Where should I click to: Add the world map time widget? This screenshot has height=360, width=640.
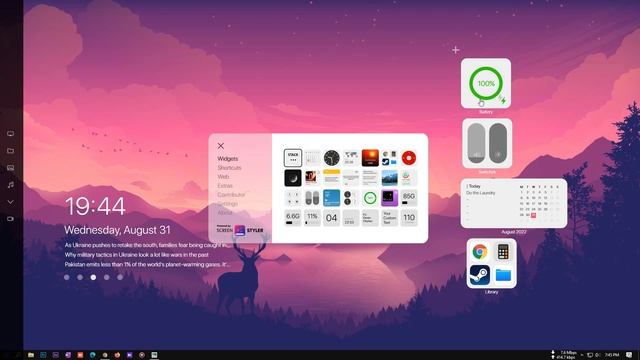click(351, 158)
